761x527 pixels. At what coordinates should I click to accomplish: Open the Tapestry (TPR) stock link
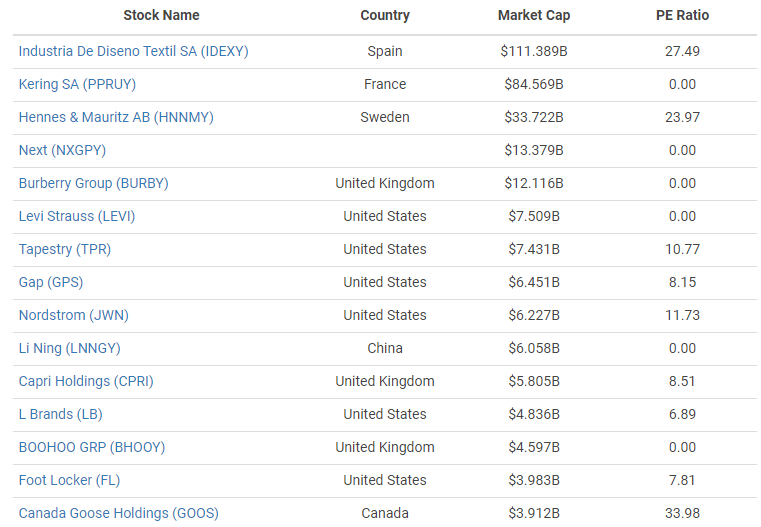[64, 249]
